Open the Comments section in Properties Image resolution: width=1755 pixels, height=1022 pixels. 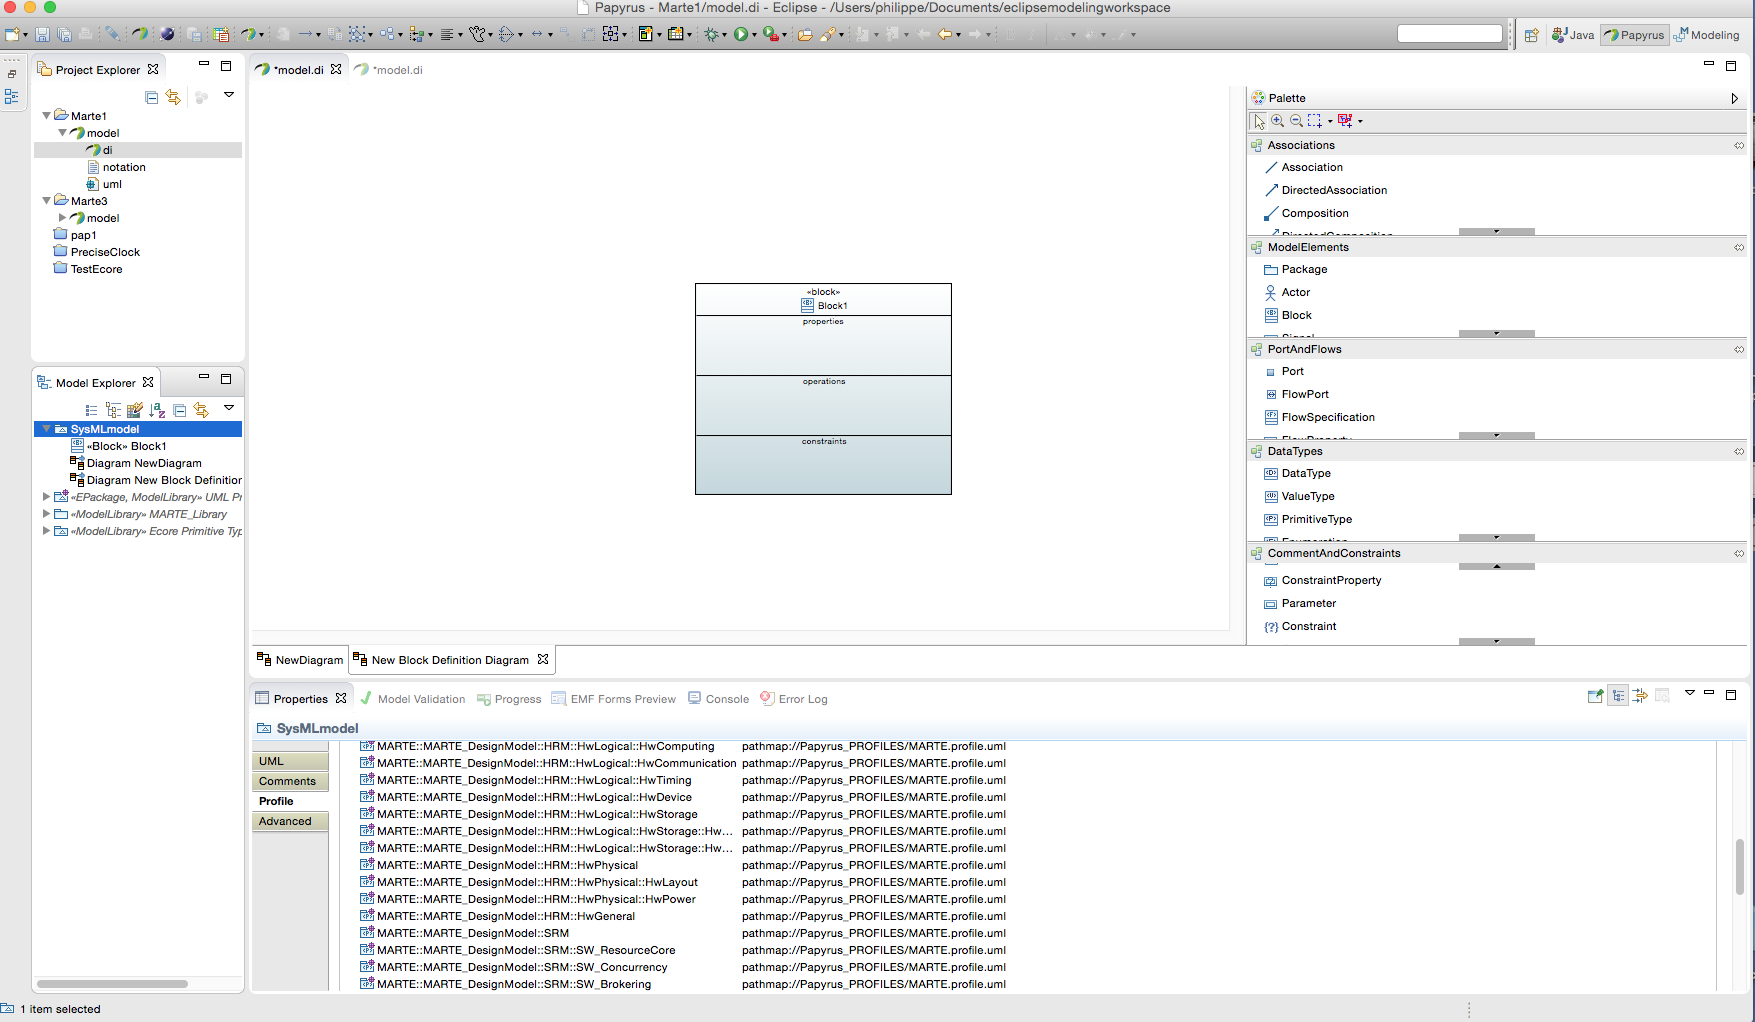point(290,781)
